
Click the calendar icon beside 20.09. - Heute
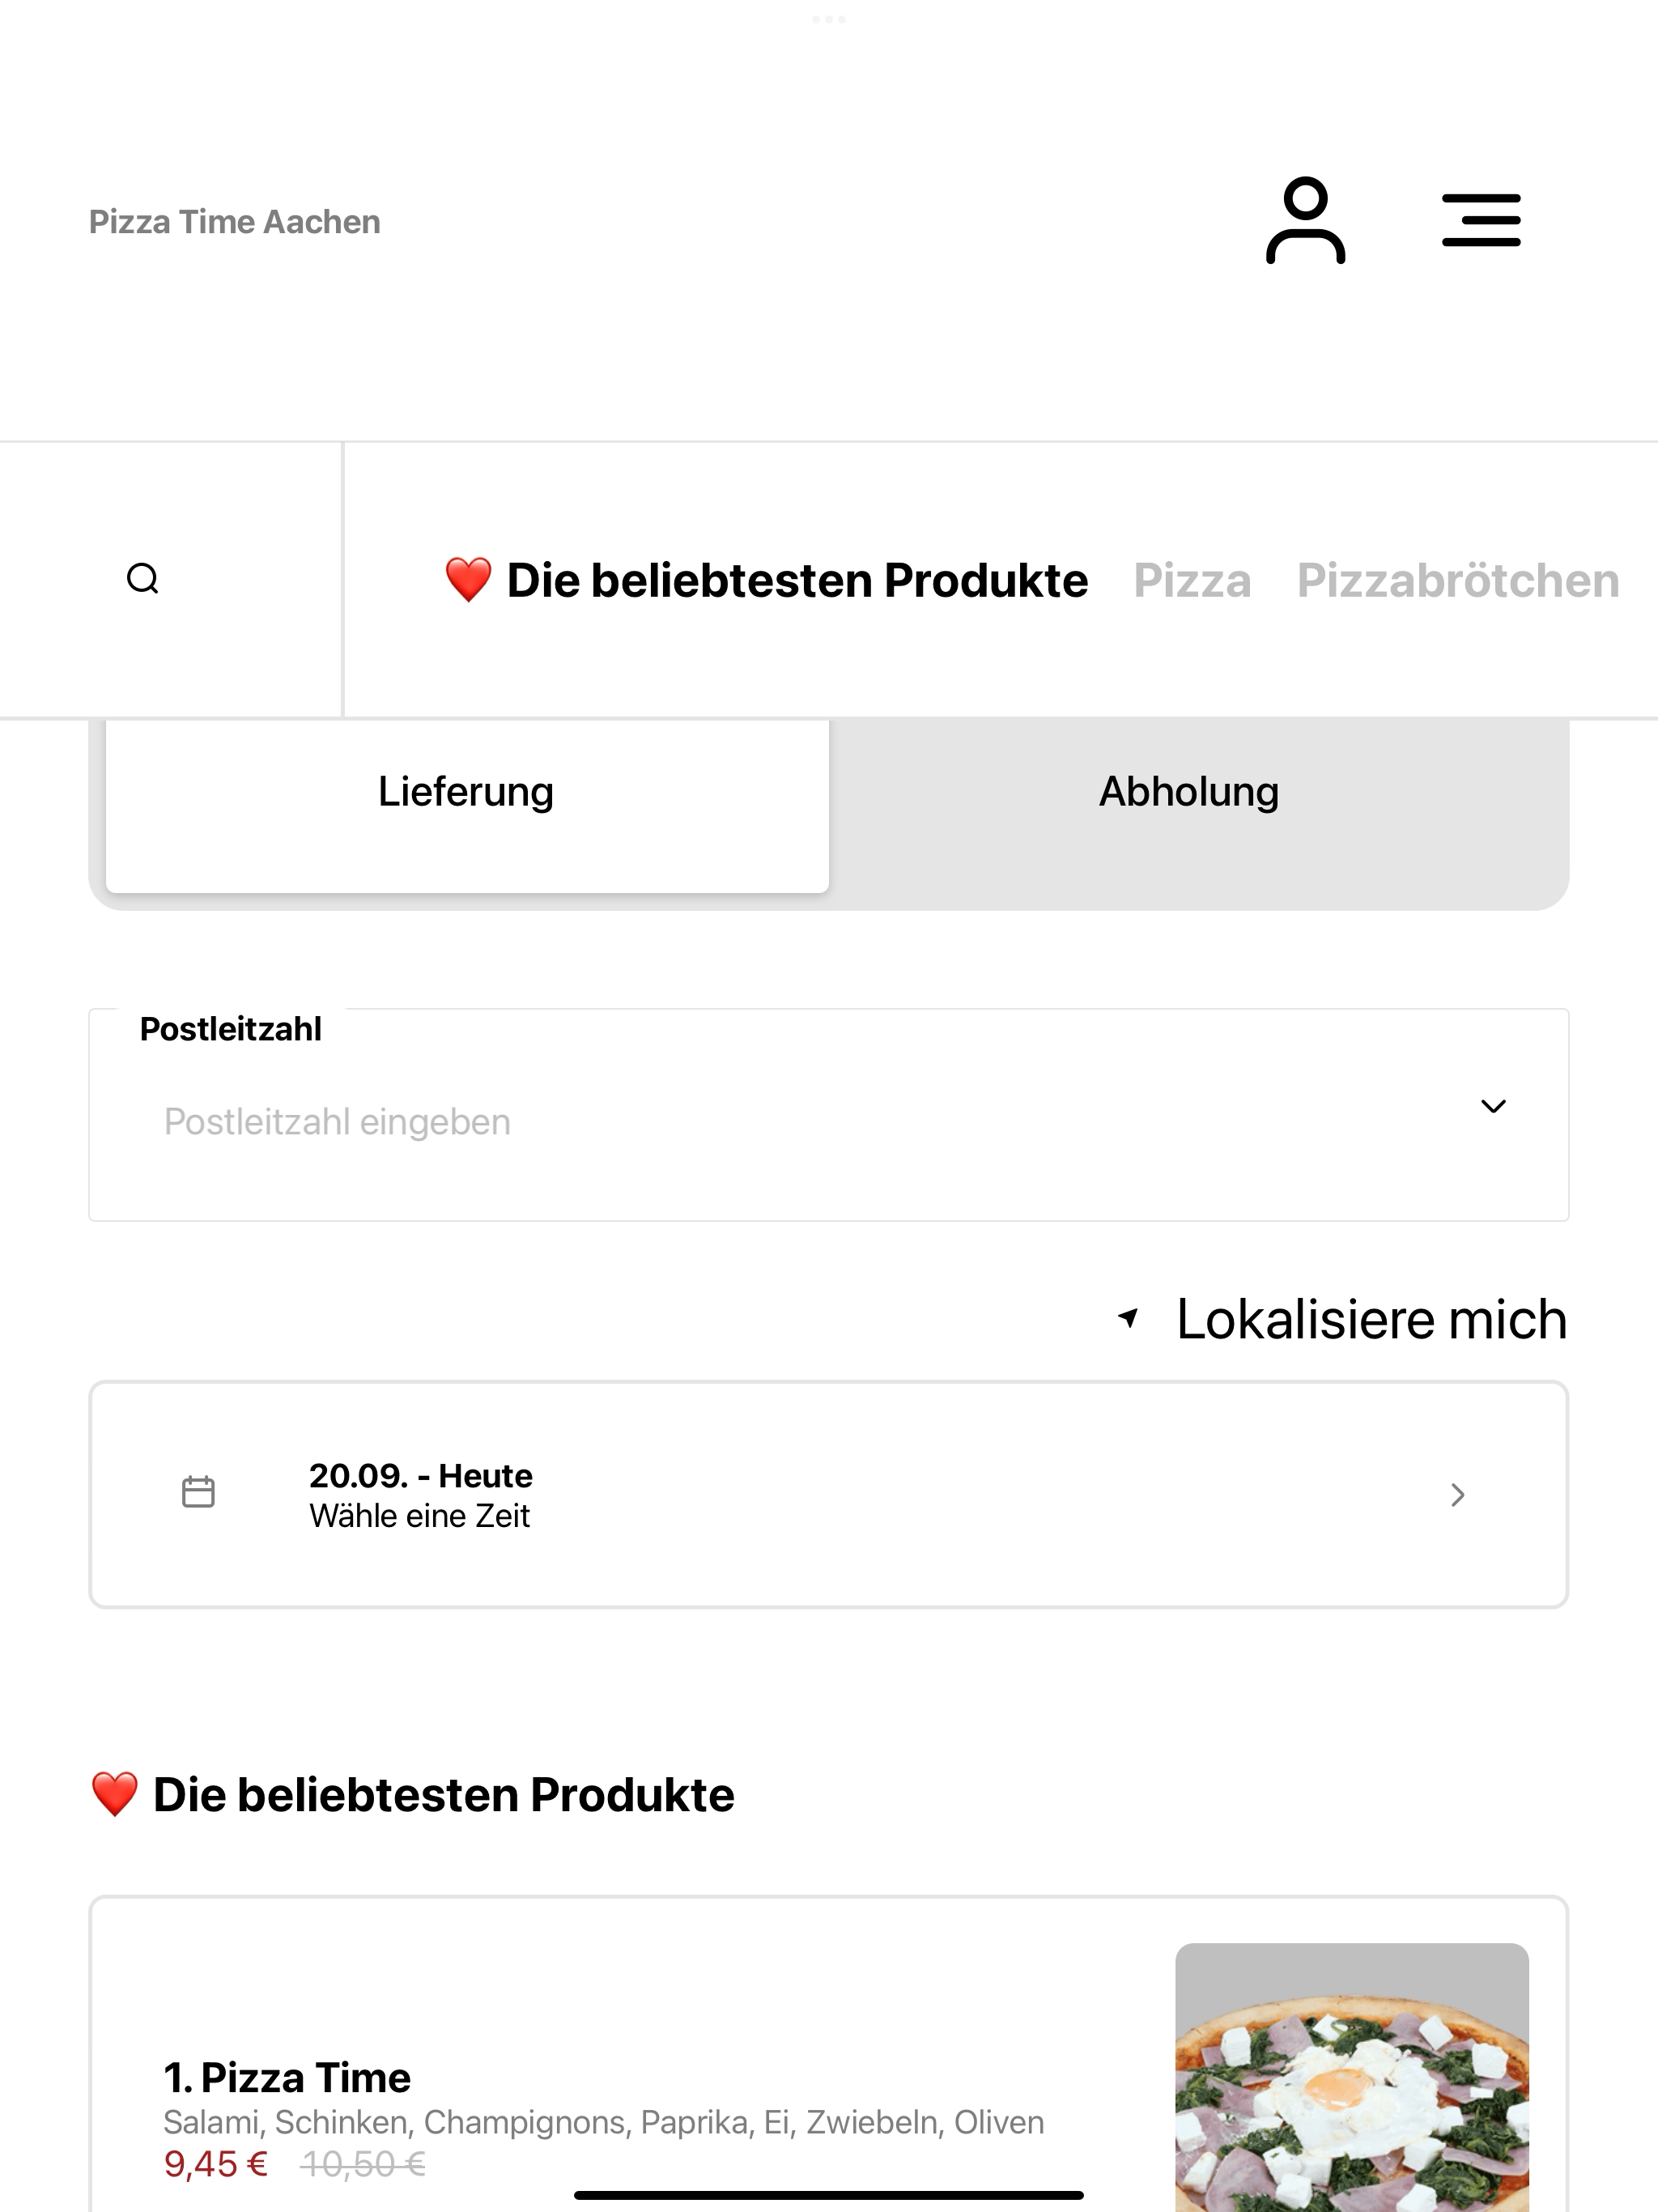[198, 1492]
